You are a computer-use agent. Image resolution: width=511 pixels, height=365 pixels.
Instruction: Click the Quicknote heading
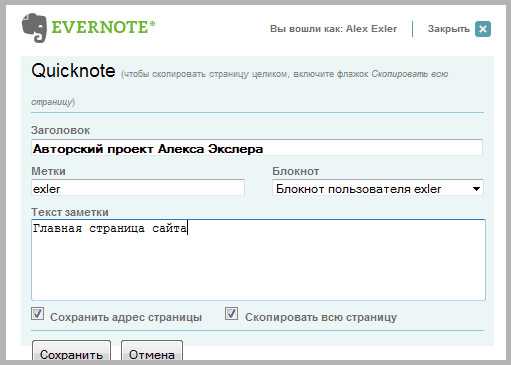pos(73,71)
